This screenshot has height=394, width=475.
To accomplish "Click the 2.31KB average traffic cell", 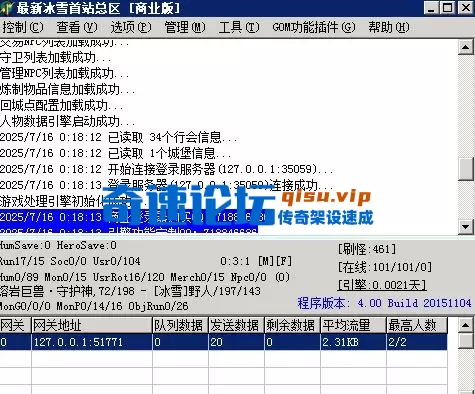I will click(x=353, y=342).
